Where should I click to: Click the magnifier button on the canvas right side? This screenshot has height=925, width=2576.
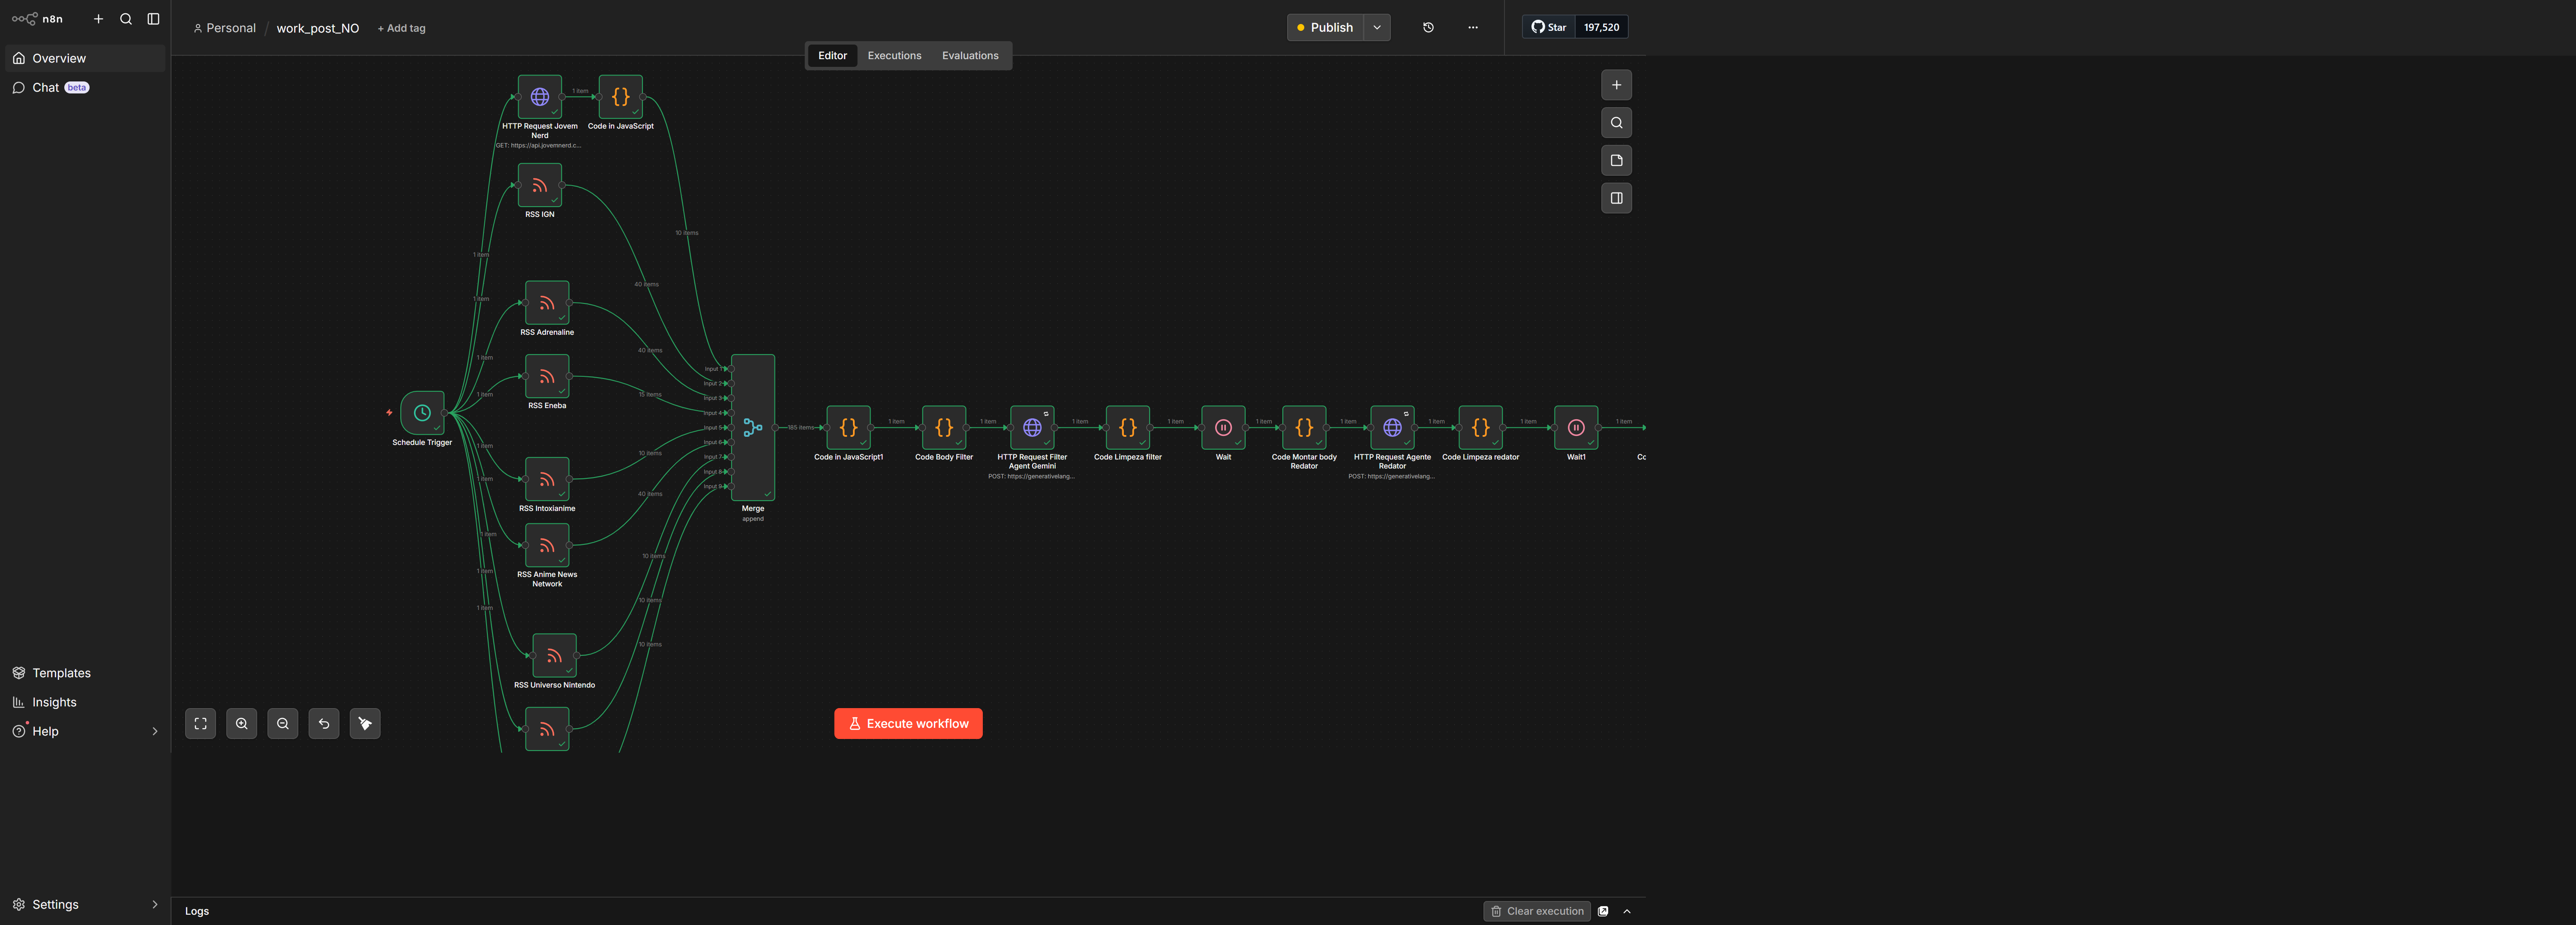pos(1616,123)
